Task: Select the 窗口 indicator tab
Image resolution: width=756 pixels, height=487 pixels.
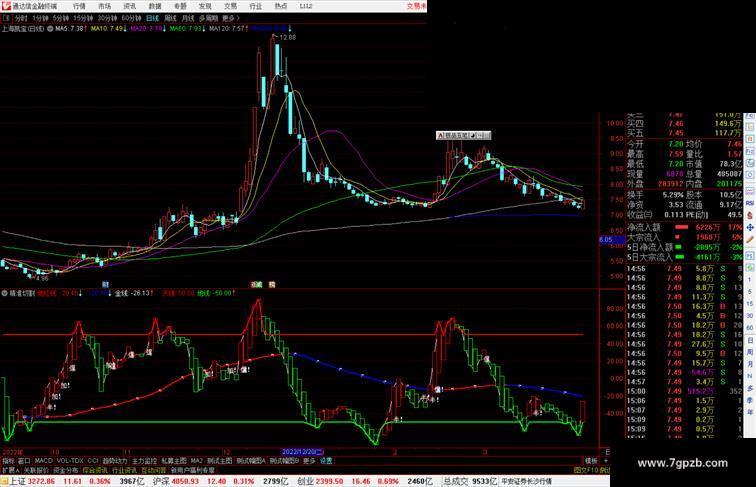Action: 24,461
